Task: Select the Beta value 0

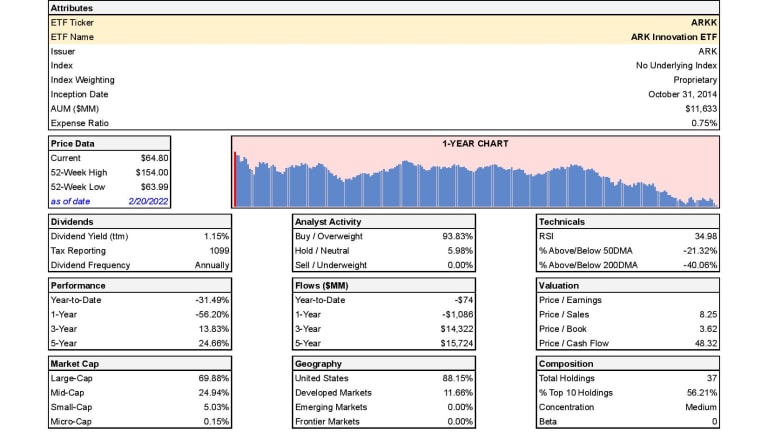Action: [x=715, y=422]
